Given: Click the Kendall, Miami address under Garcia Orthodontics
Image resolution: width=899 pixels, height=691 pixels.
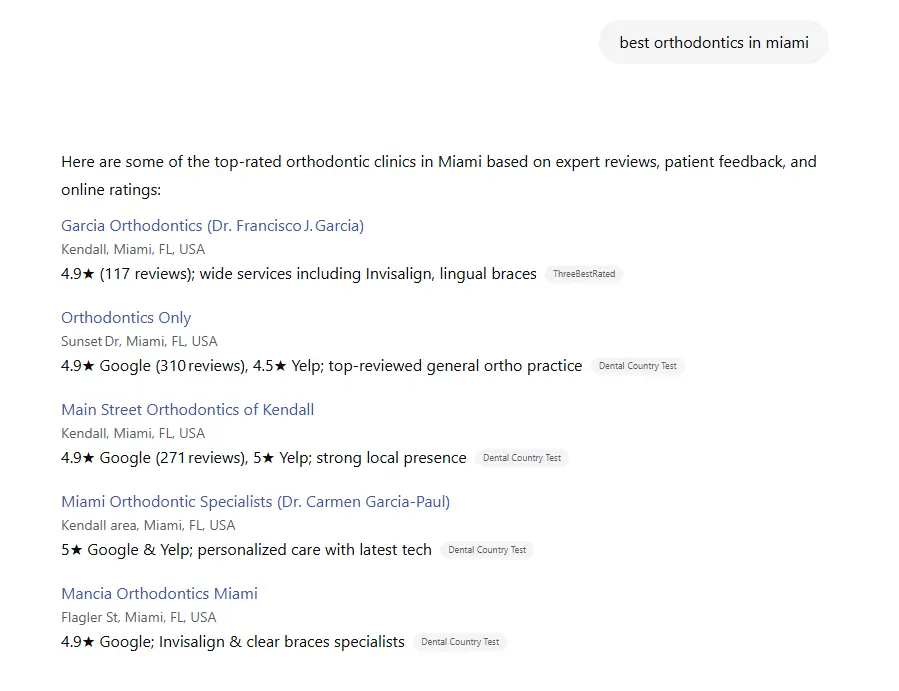Looking at the screenshot, I should point(133,249).
